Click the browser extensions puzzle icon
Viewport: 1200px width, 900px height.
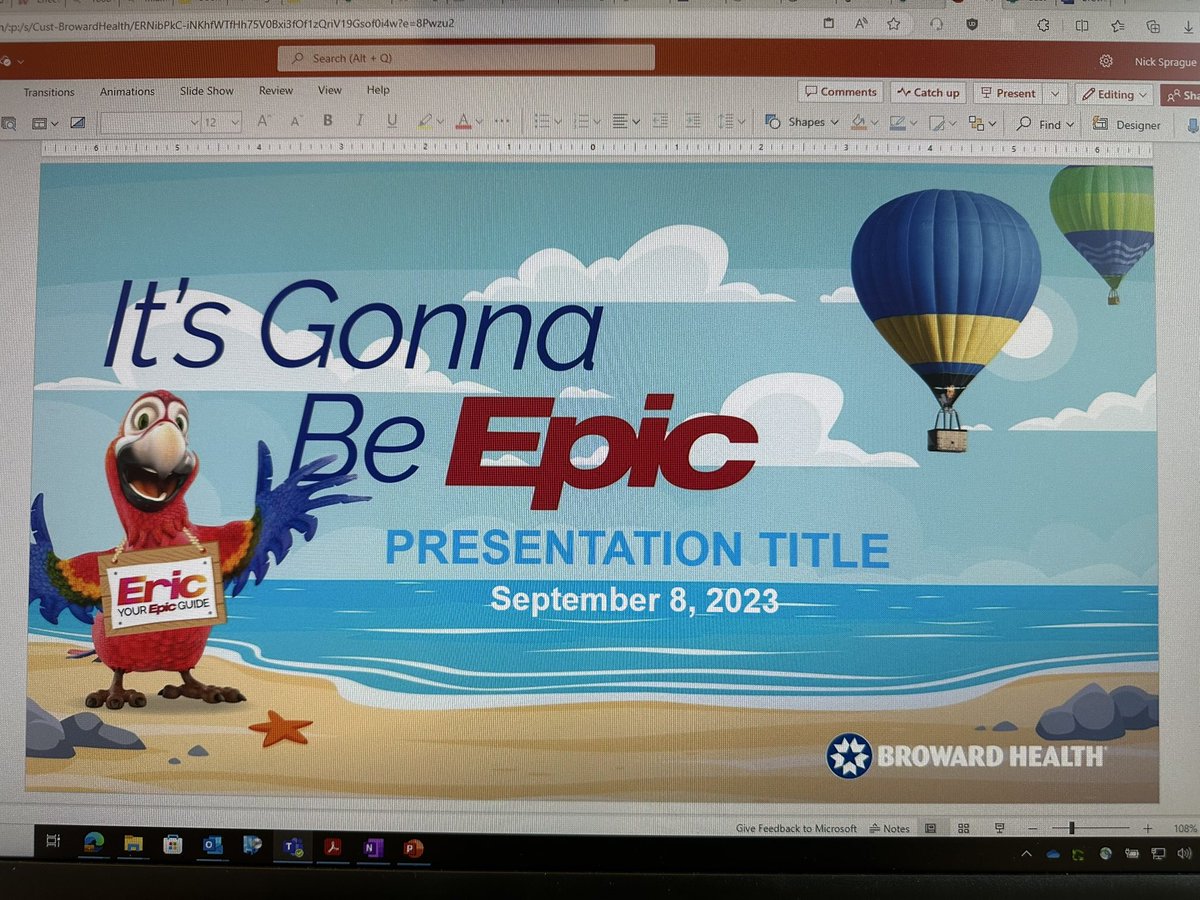coord(1042,26)
